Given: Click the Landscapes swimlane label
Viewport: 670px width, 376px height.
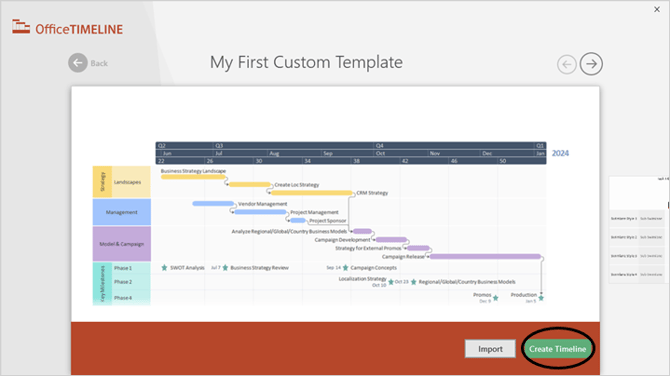Looking at the screenshot, I should click(127, 182).
